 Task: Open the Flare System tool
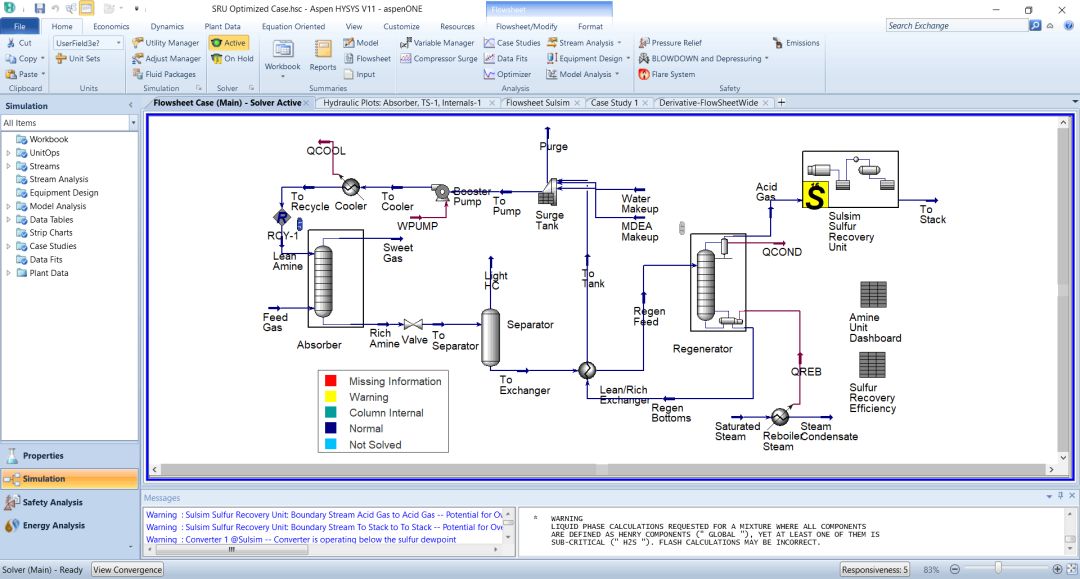pos(667,74)
